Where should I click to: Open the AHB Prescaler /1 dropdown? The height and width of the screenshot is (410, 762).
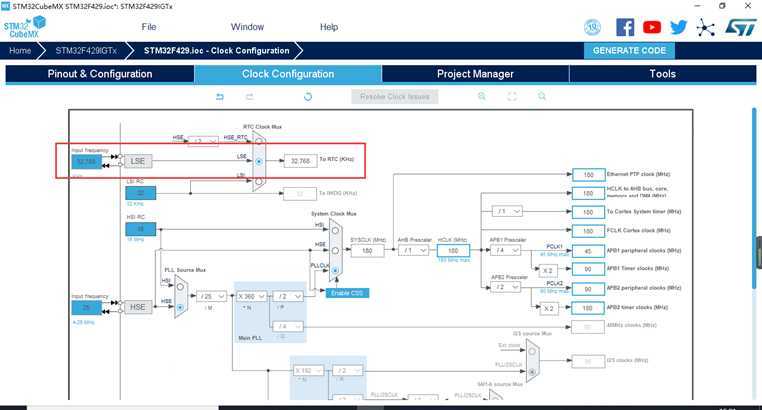click(414, 250)
